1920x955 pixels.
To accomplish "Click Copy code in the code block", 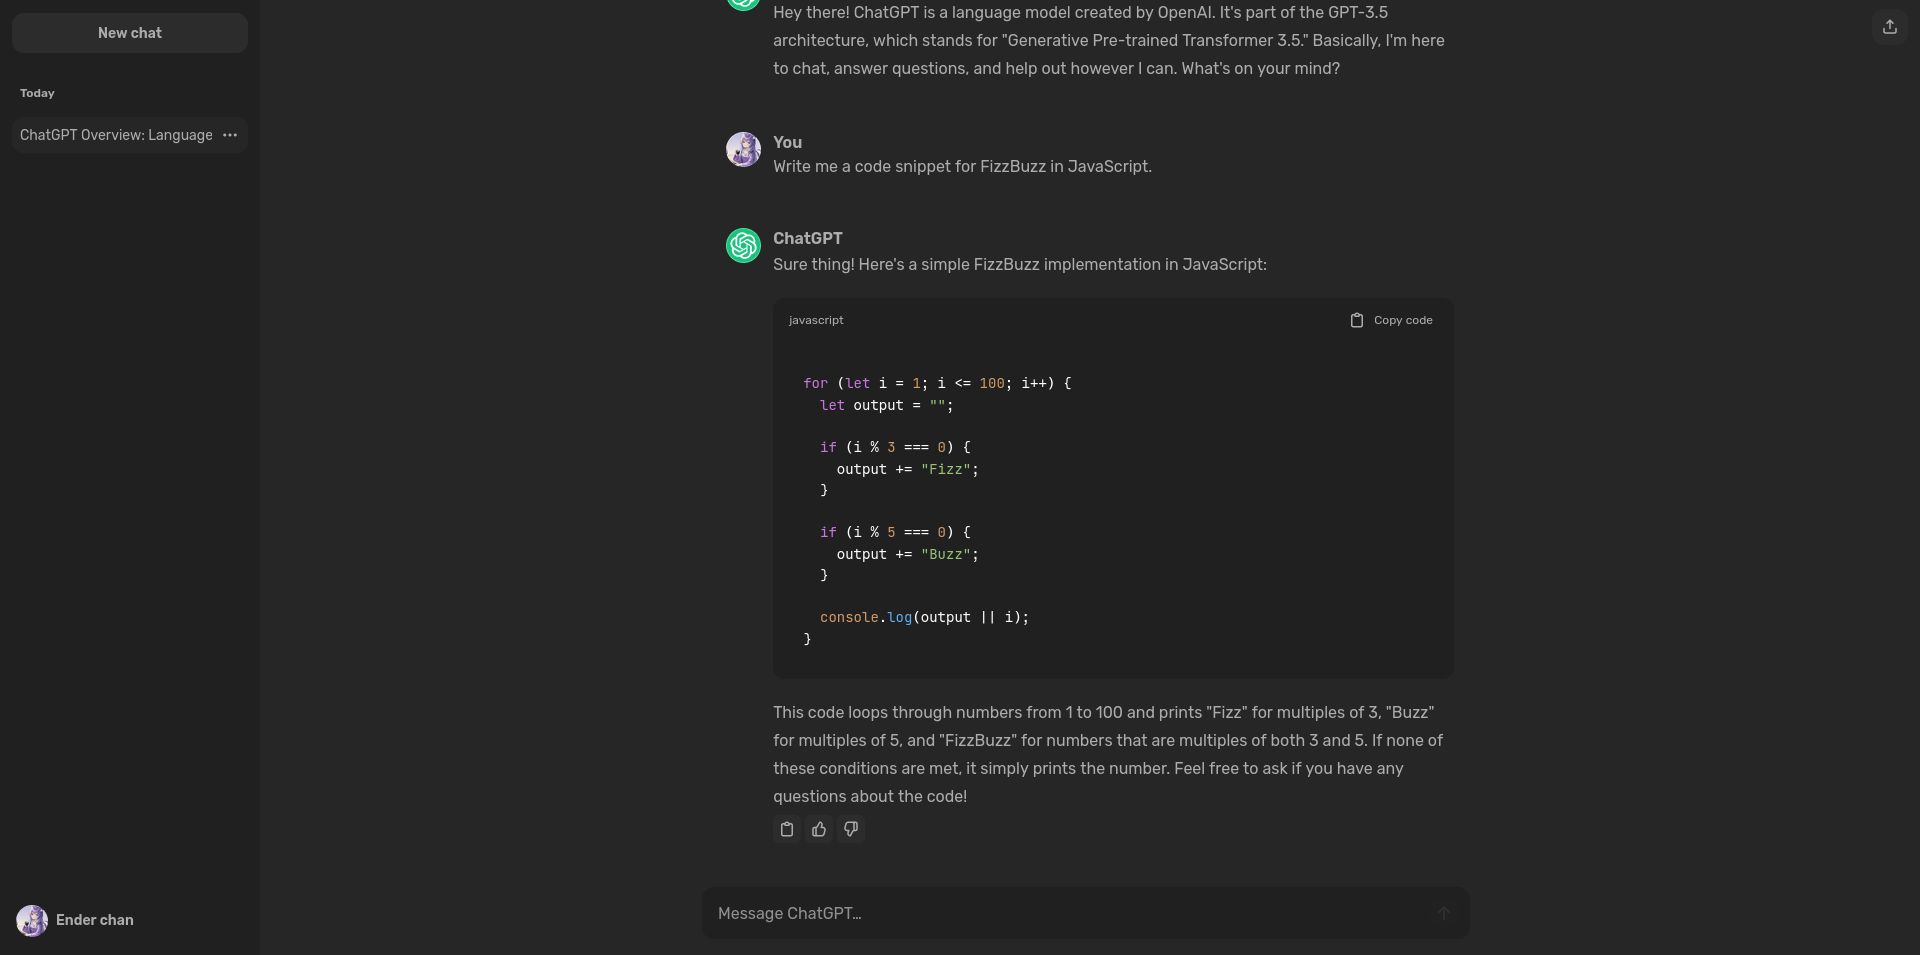I will [1391, 320].
